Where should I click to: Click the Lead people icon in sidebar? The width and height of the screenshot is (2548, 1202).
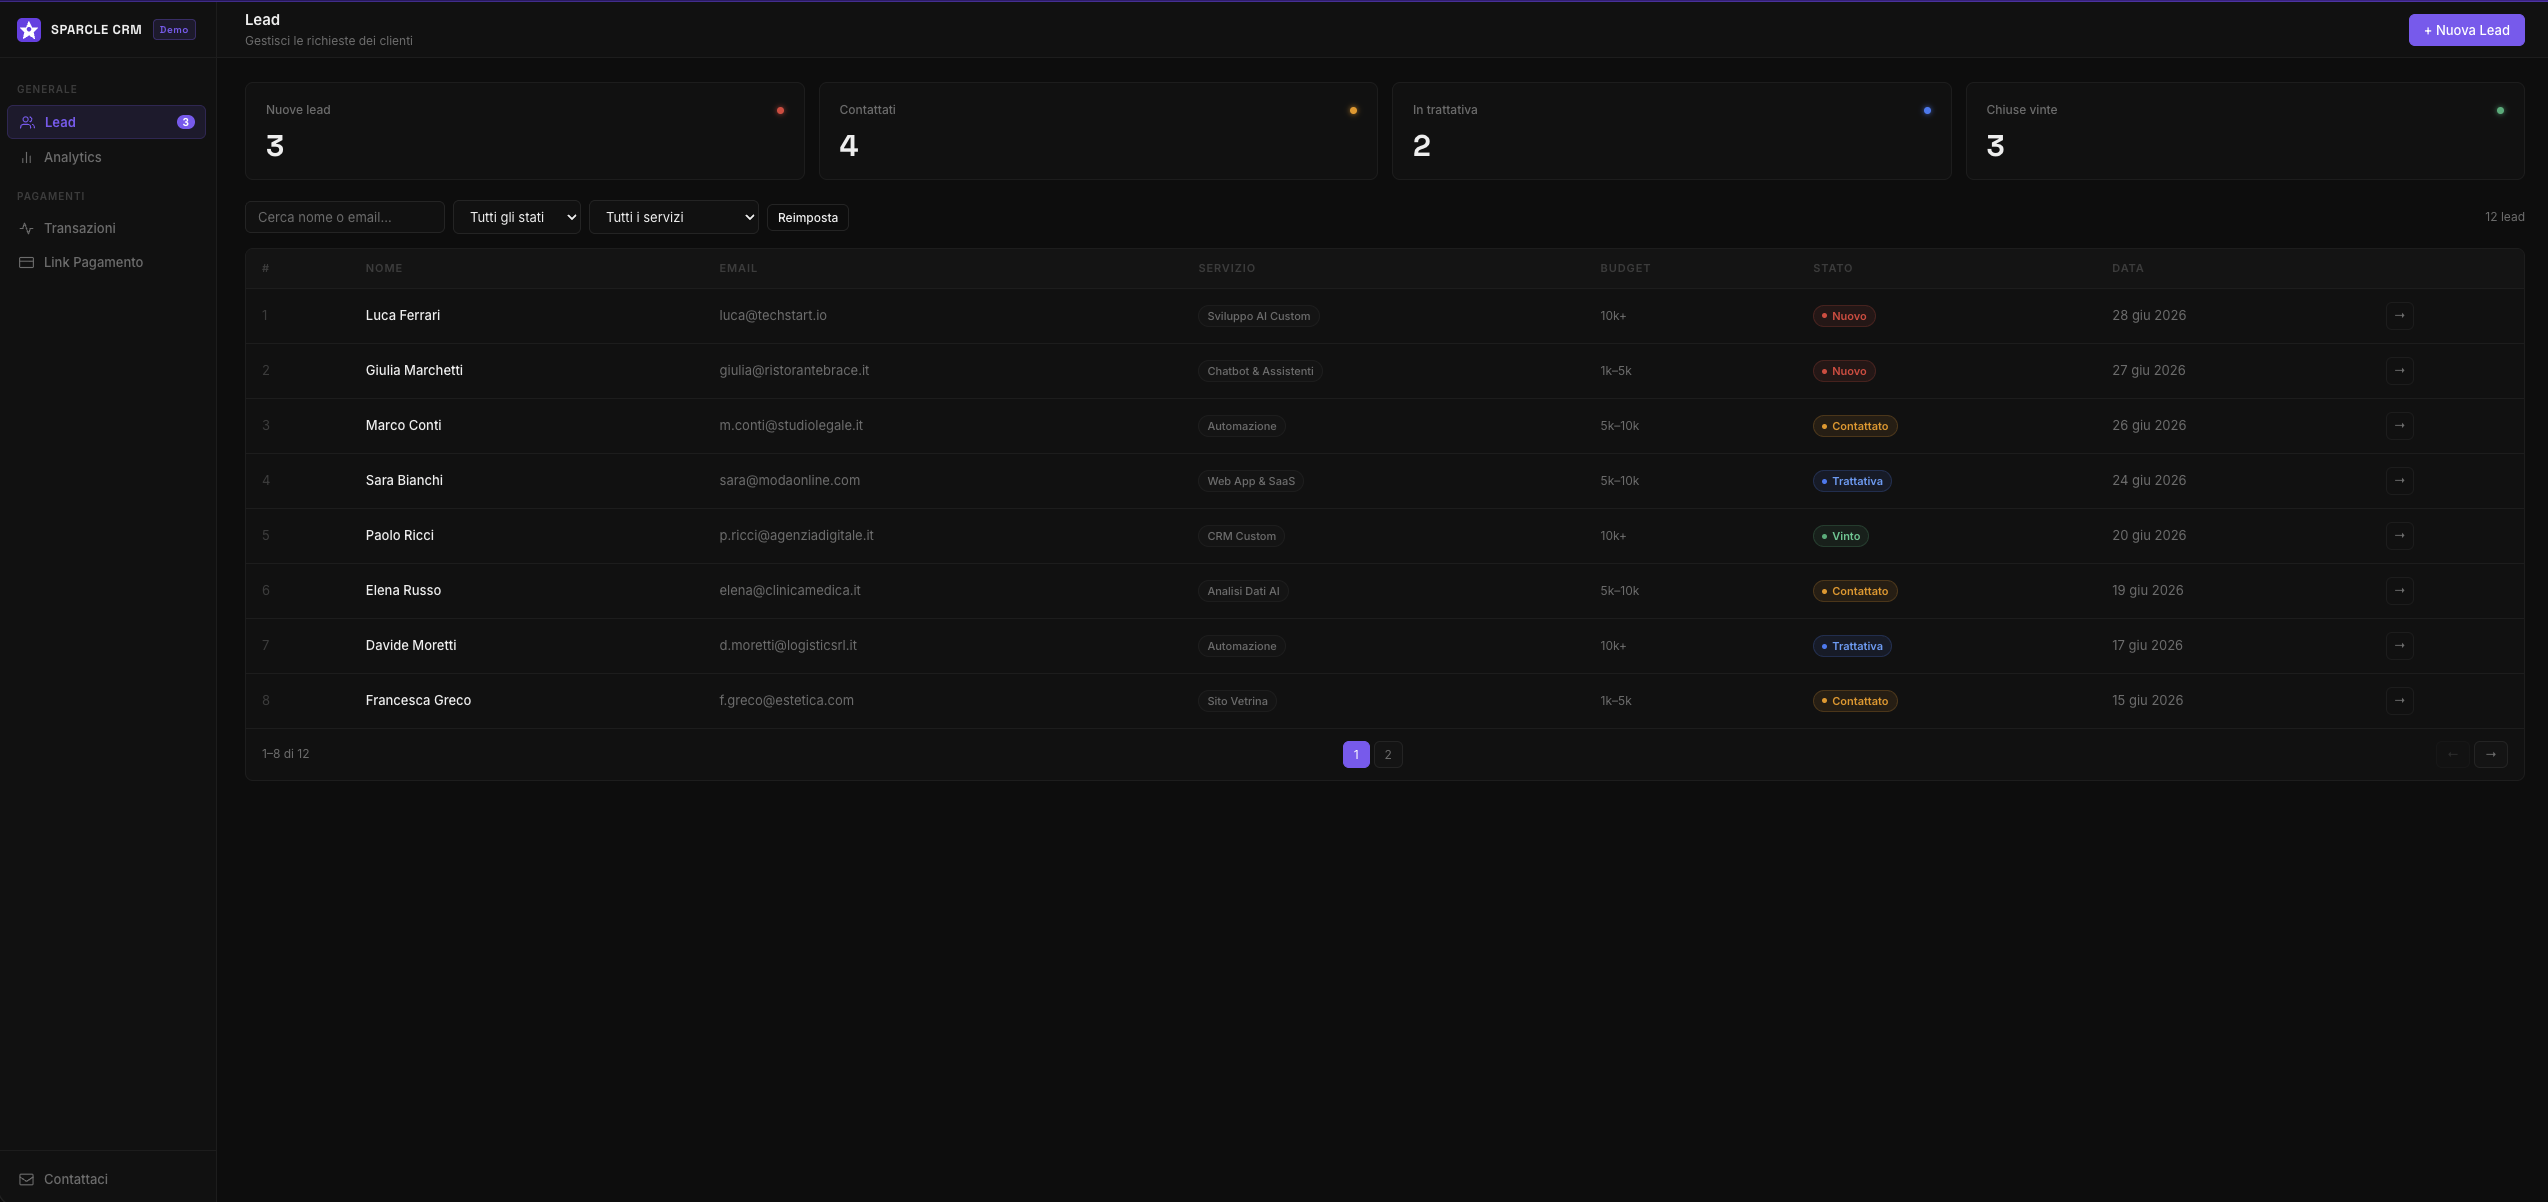[27, 122]
